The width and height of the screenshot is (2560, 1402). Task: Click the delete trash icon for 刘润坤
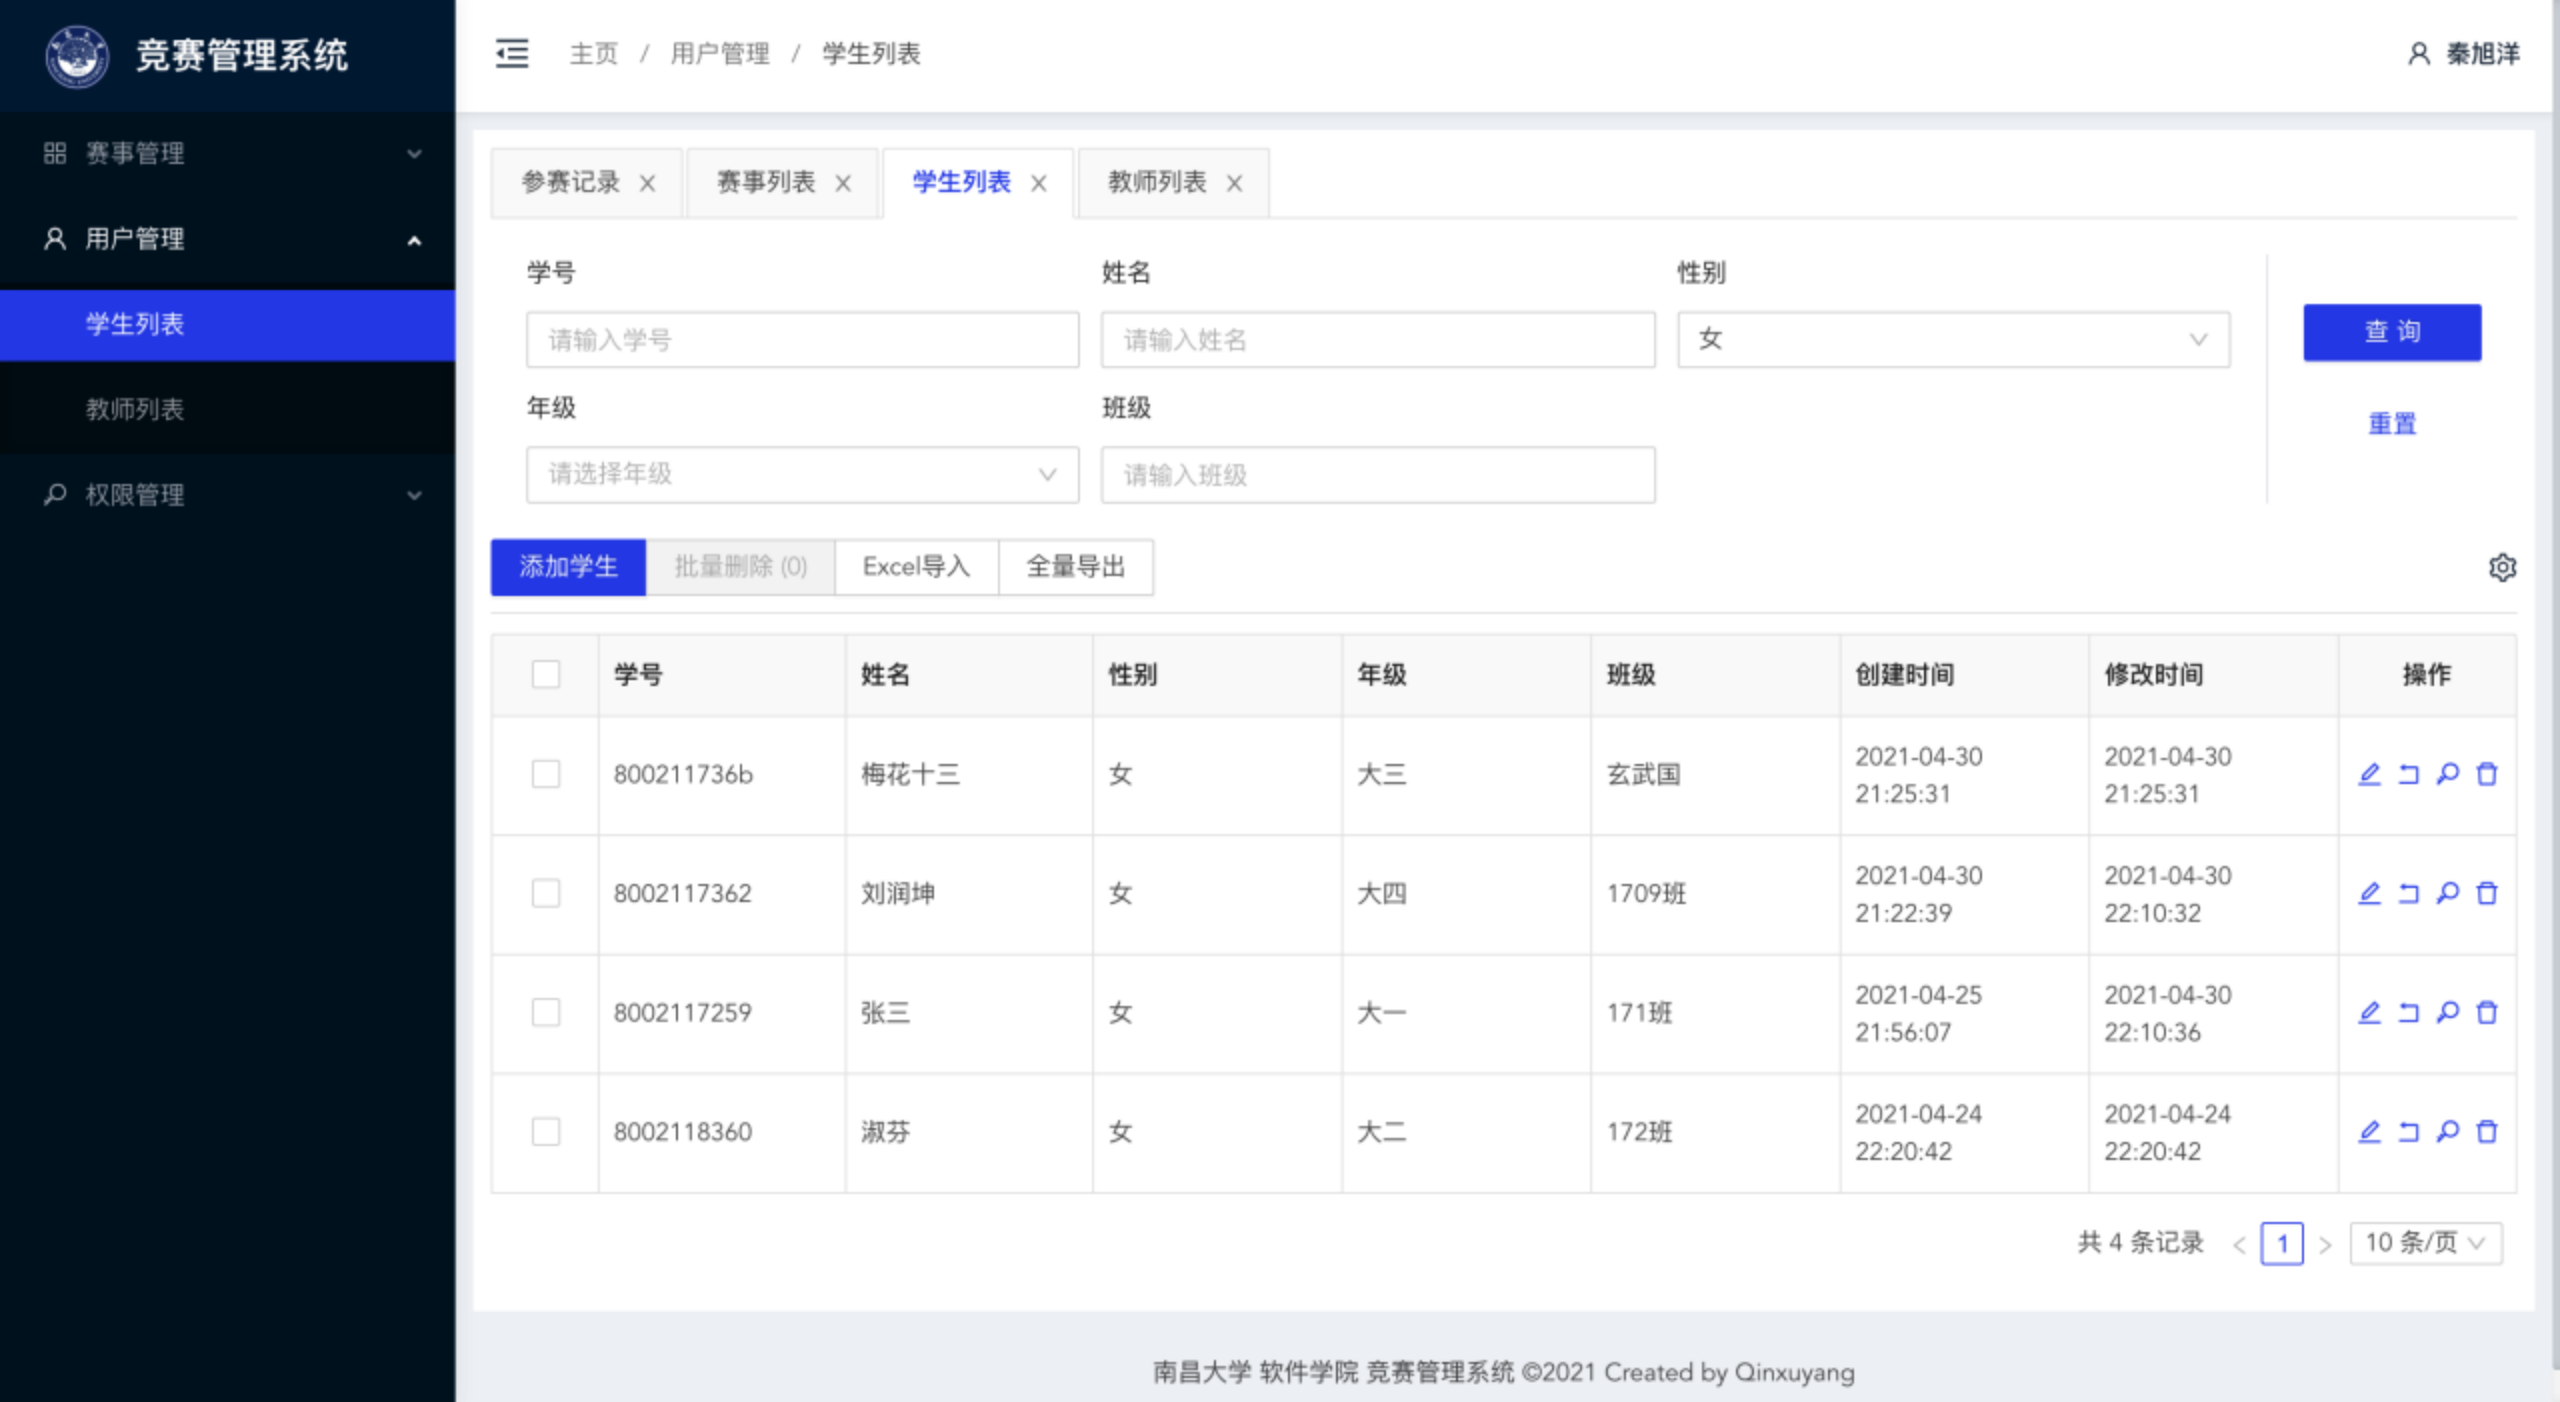point(2487,893)
